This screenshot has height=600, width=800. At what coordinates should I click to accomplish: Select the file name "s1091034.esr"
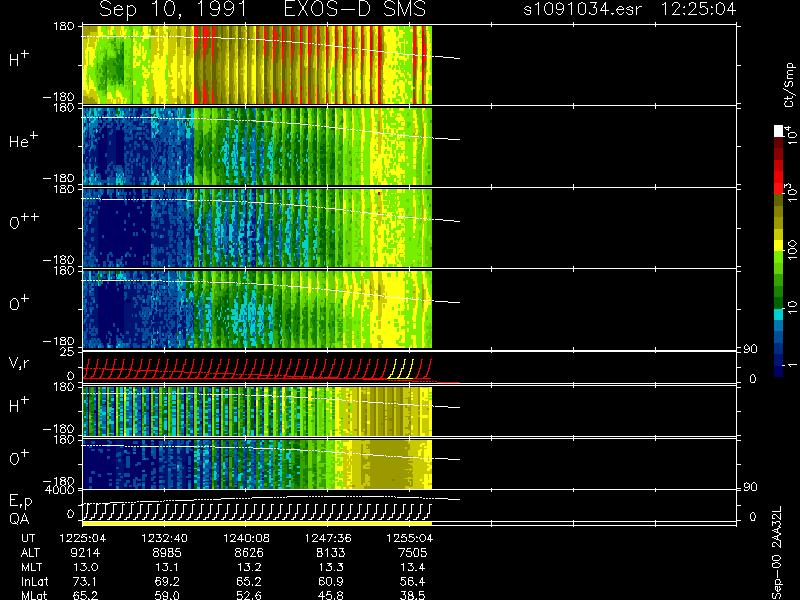(582, 9)
